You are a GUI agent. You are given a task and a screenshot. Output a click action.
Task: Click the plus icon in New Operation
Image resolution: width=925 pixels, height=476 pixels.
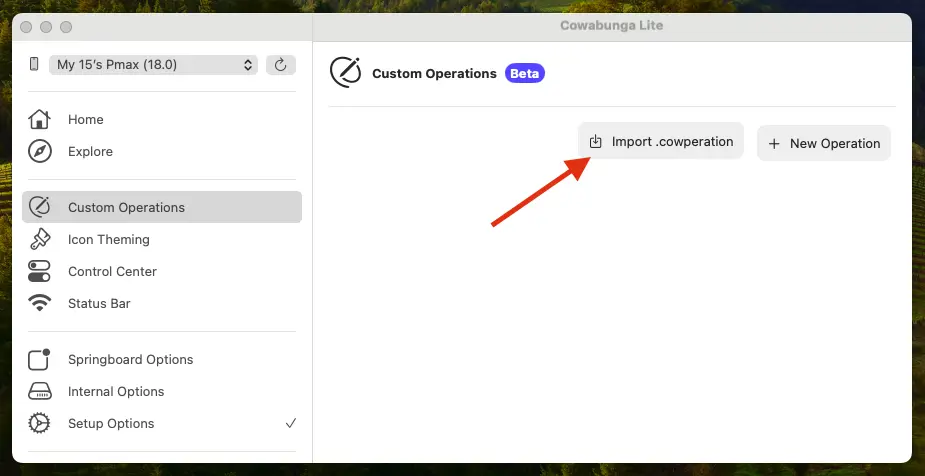pyautogui.click(x=775, y=144)
